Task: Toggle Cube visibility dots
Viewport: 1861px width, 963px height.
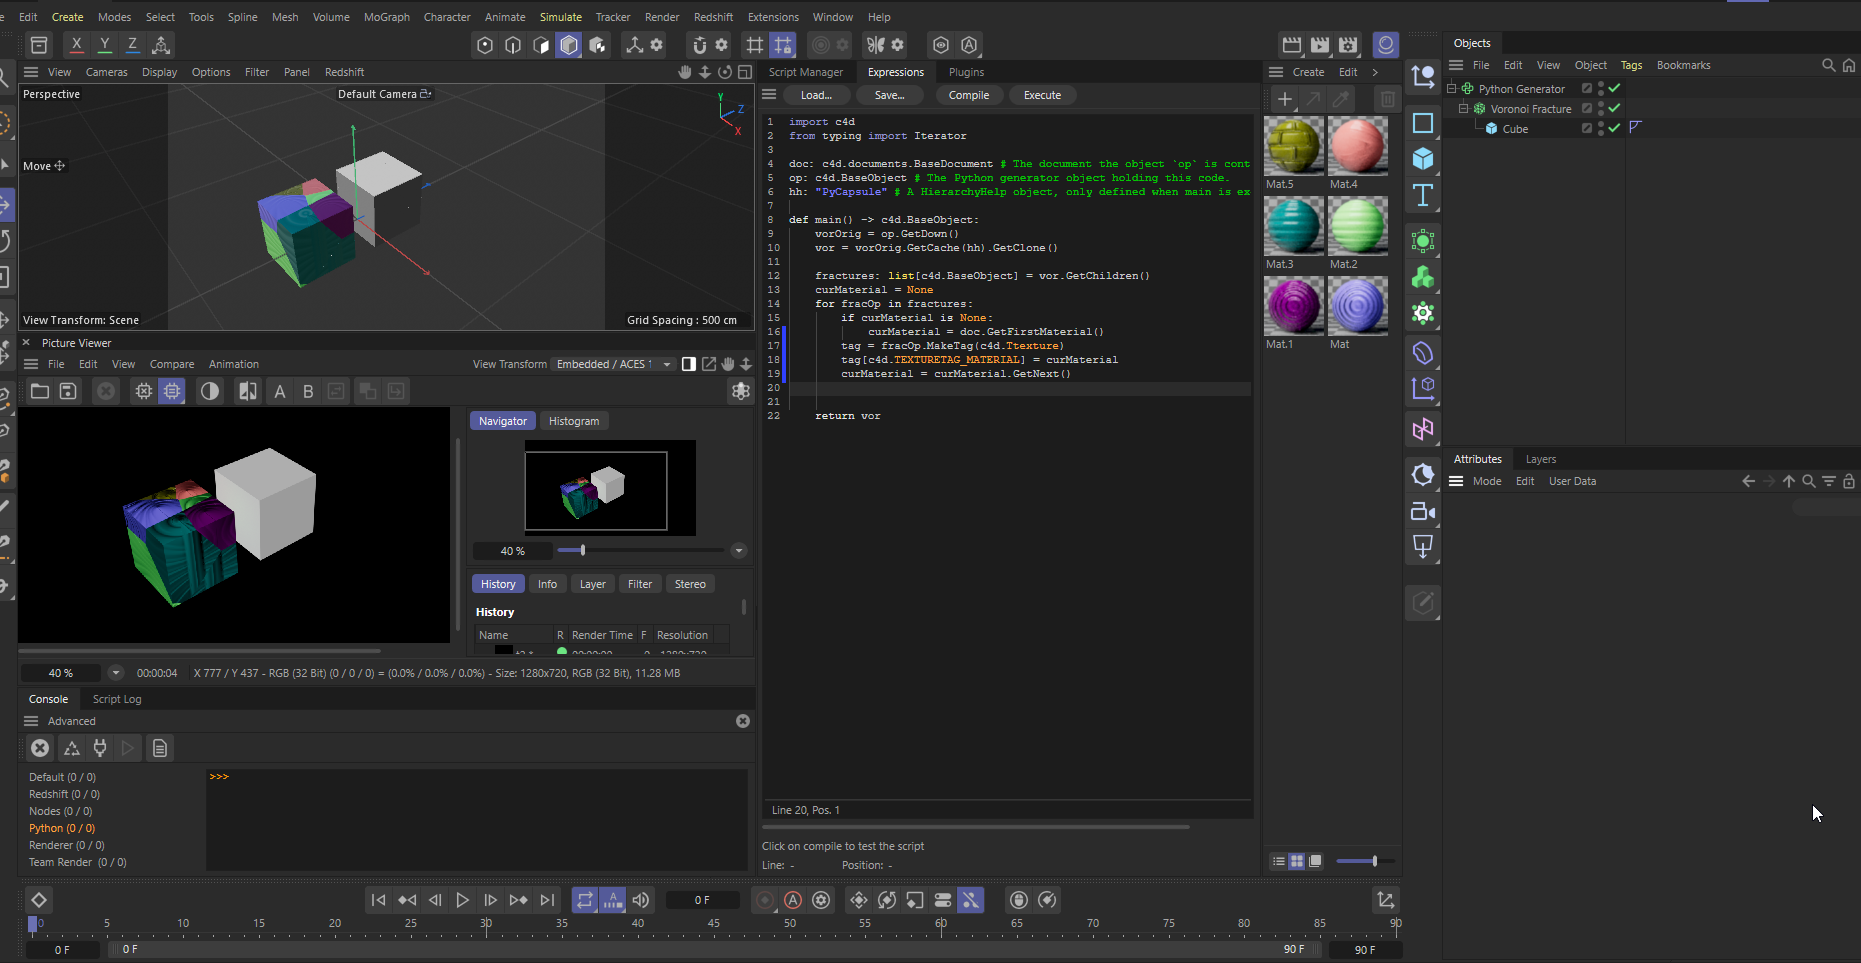Action: click(1600, 128)
